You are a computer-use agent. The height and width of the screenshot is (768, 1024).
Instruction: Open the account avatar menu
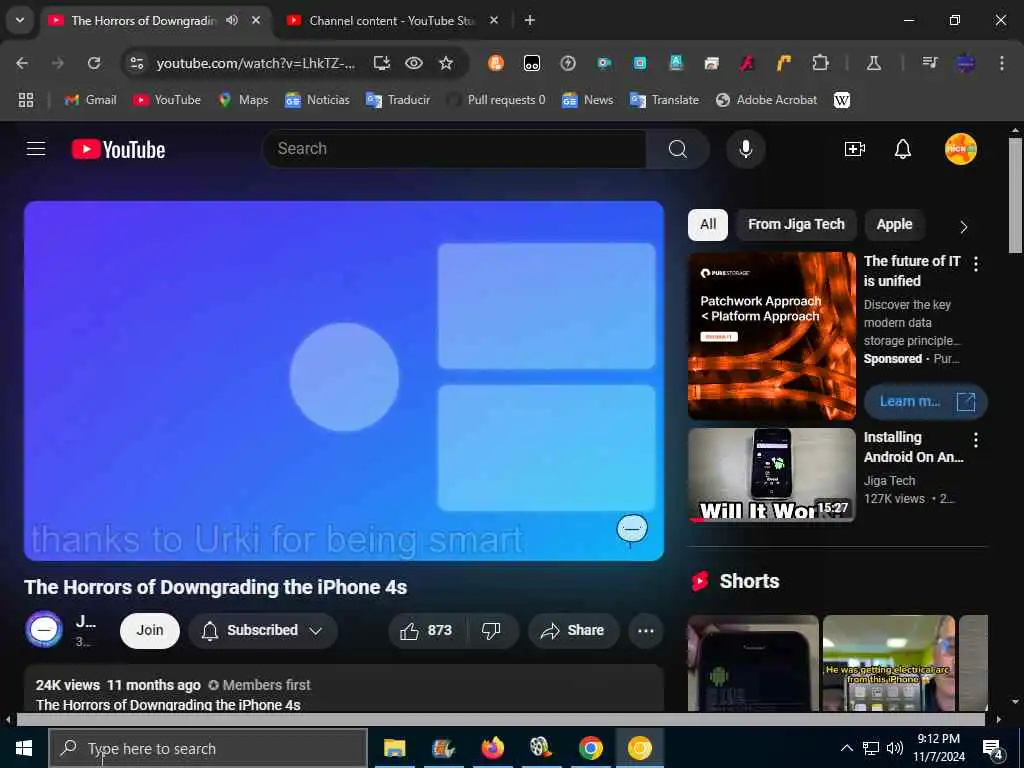(x=960, y=149)
